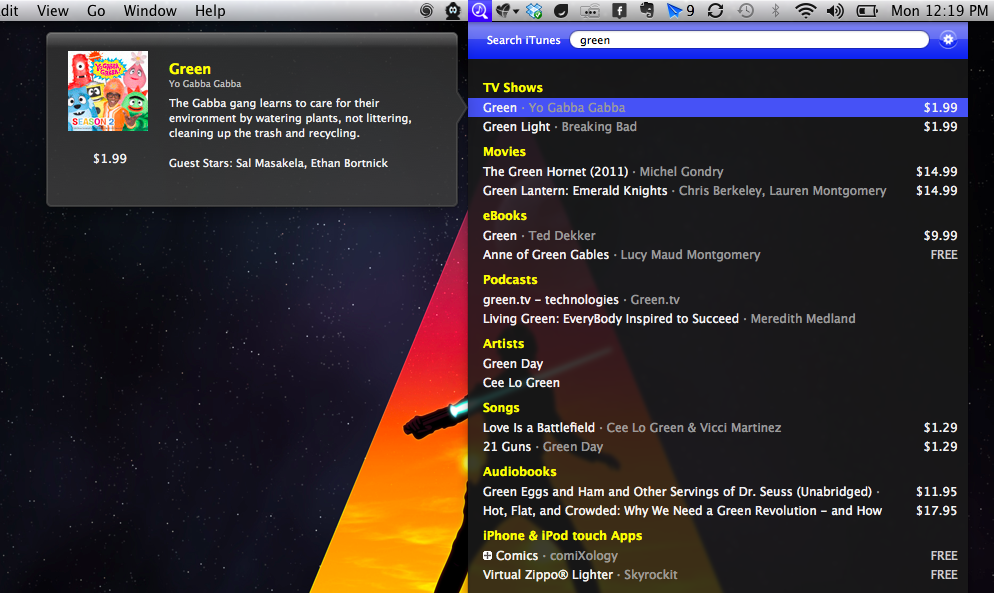Open the Window menu
Screen dimensions: 994x593
150,10
